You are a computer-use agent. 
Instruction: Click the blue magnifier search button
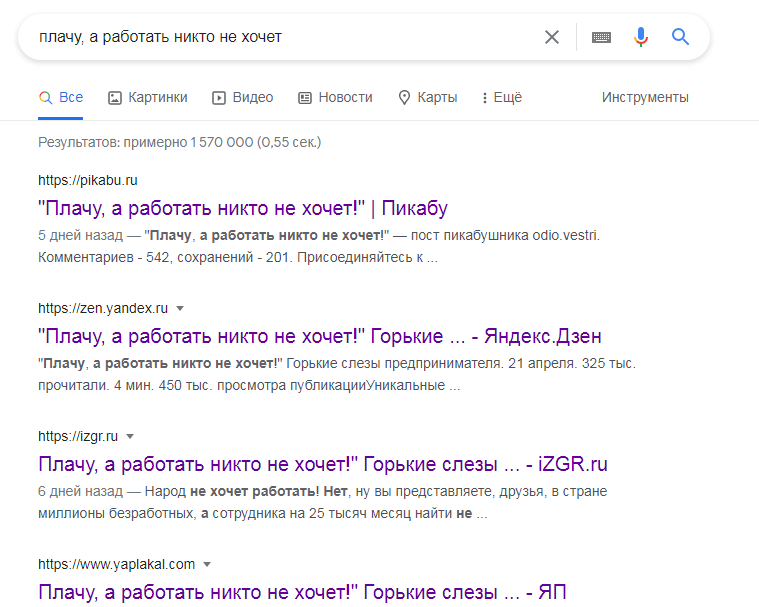(680, 37)
